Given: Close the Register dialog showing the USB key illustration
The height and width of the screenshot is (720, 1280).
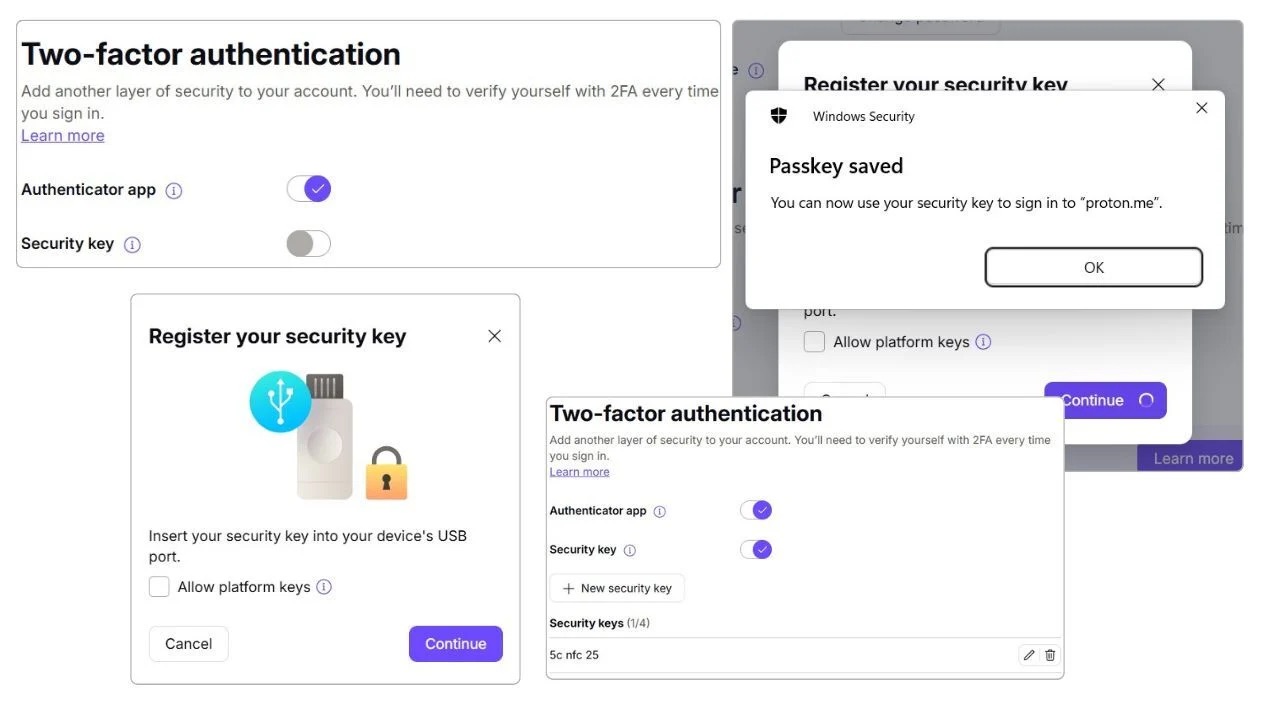Looking at the screenshot, I should pyautogui.click(x=494, y=336).
